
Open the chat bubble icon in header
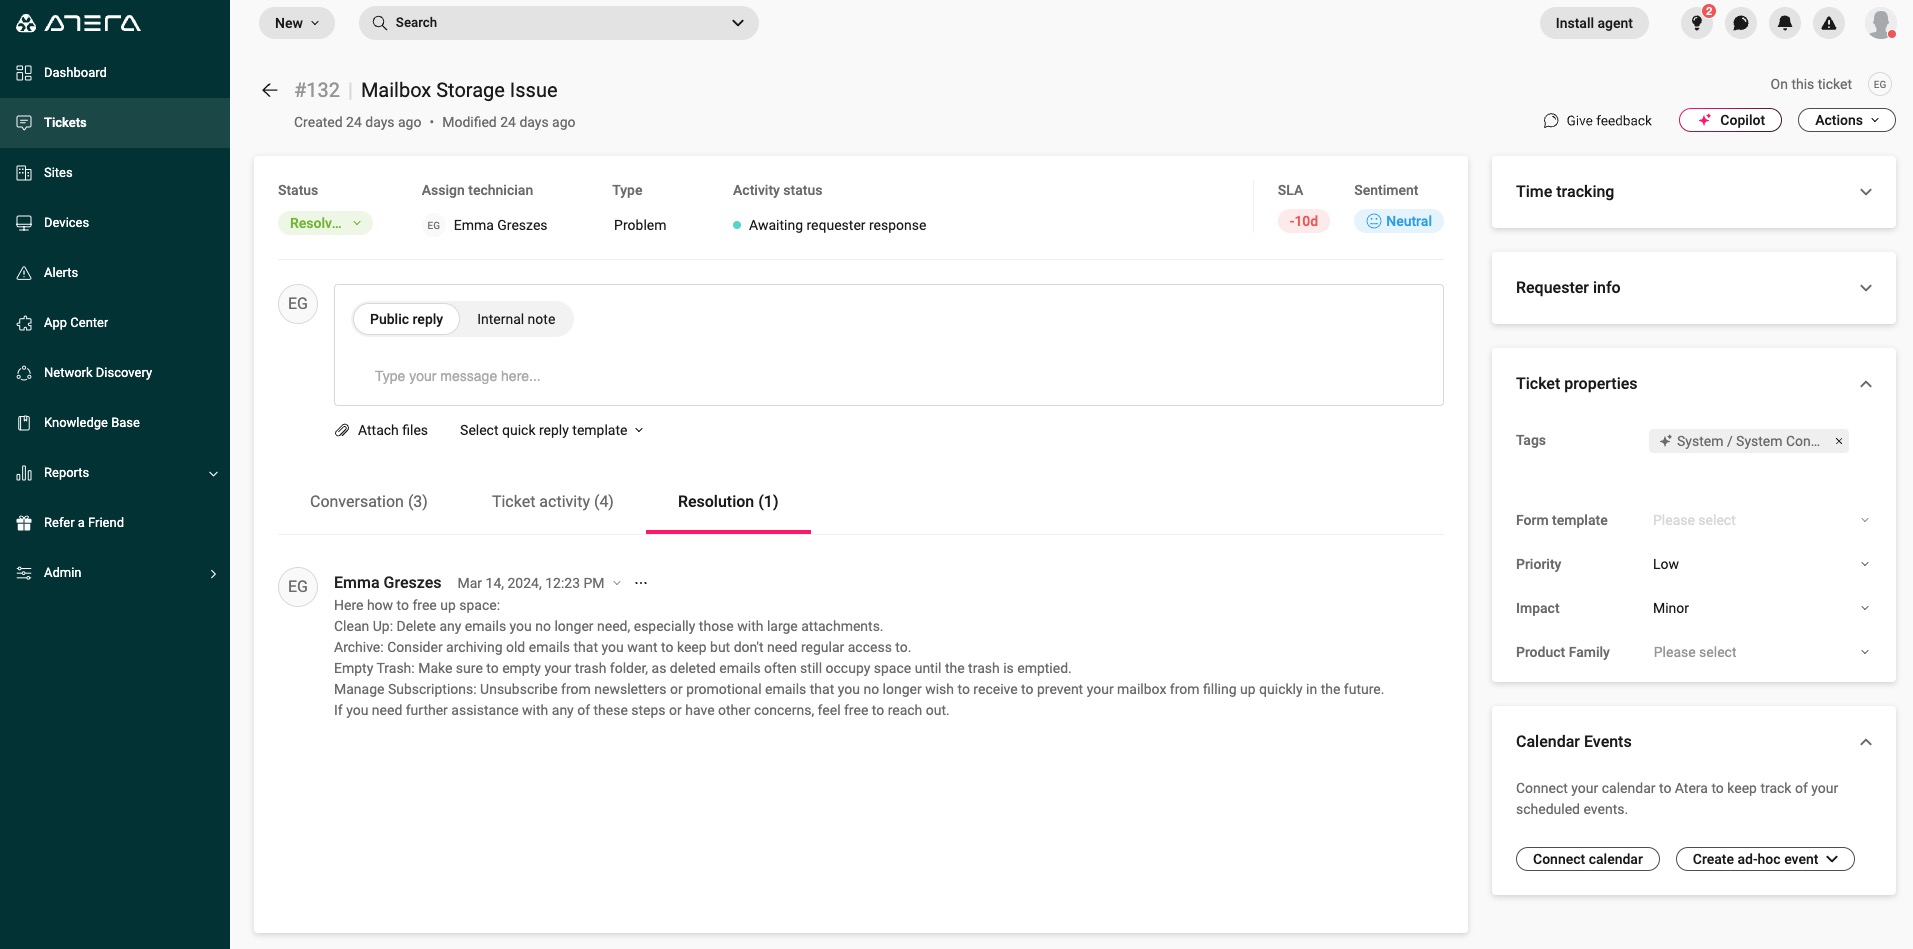[1741, 23]
